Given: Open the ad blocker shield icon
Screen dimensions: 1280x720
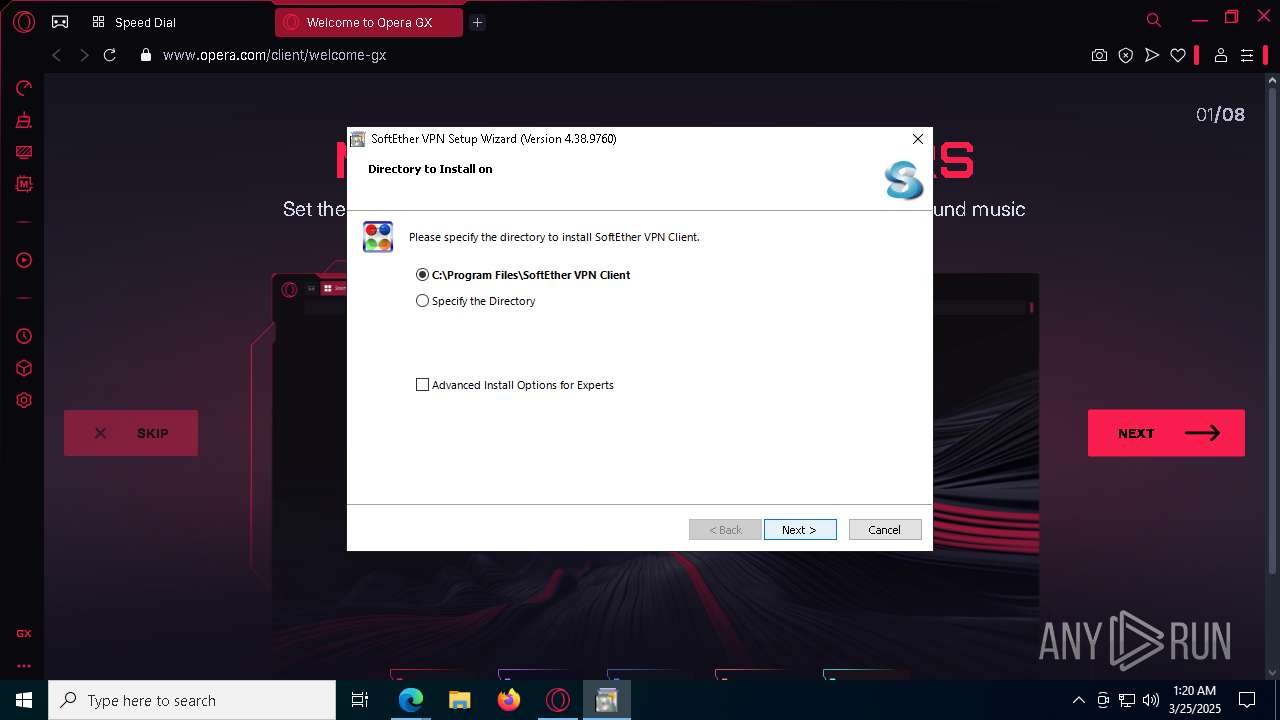Looking at the screenshot, I should [x=1126, y=56].
